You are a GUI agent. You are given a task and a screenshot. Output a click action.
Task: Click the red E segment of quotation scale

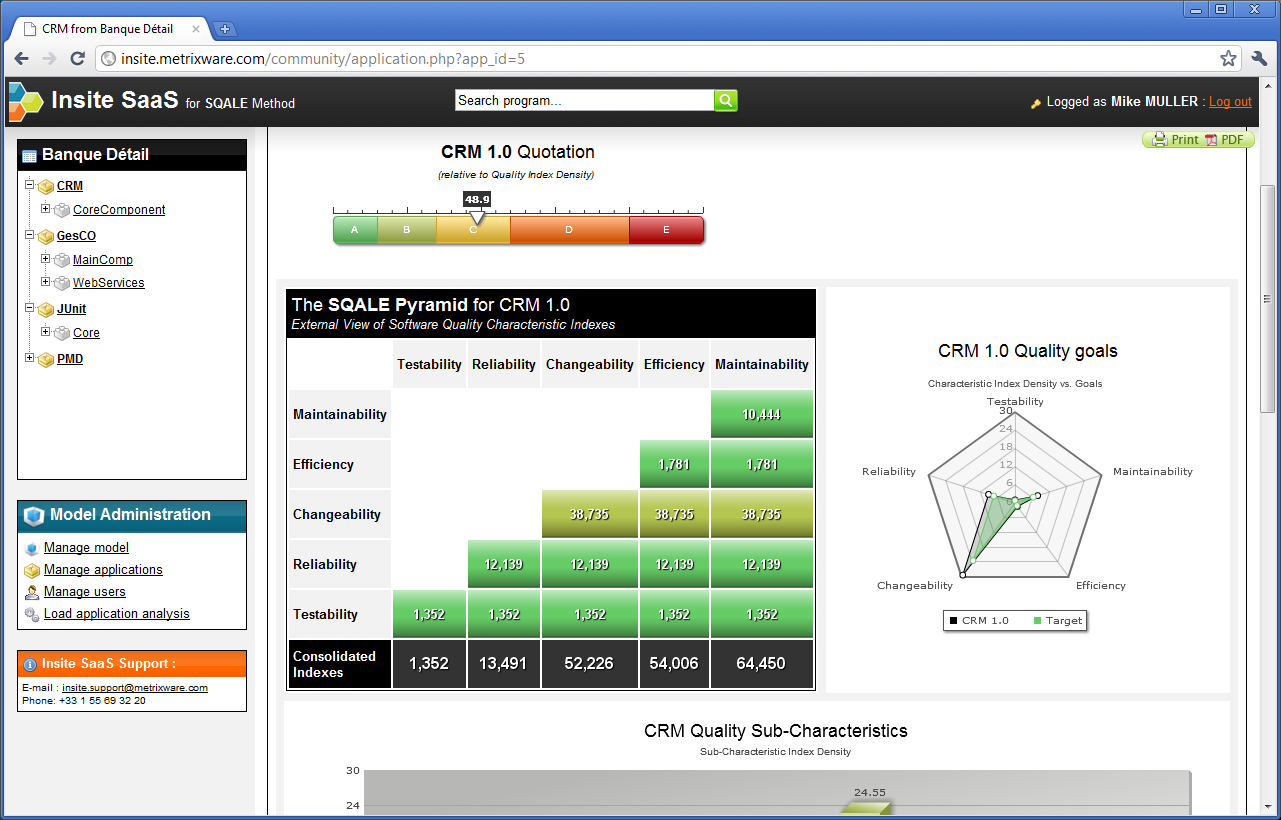pos(666,230)
